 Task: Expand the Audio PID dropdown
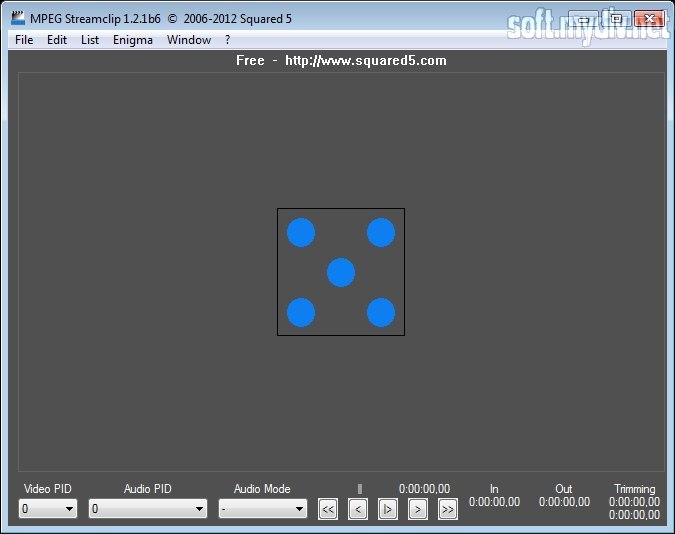[148, 509]
